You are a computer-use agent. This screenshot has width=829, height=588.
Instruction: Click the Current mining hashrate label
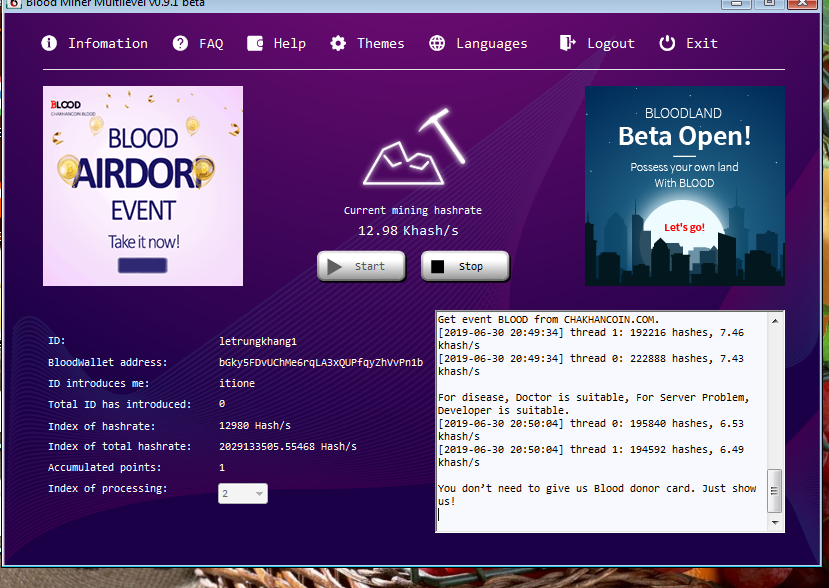[x=413, y=210]
